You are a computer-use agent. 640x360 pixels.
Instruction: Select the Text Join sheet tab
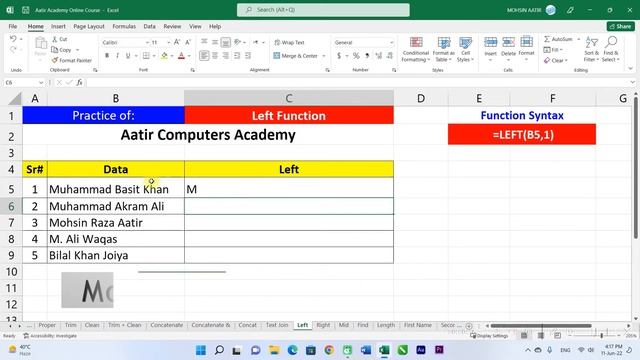tap(277, 325)
